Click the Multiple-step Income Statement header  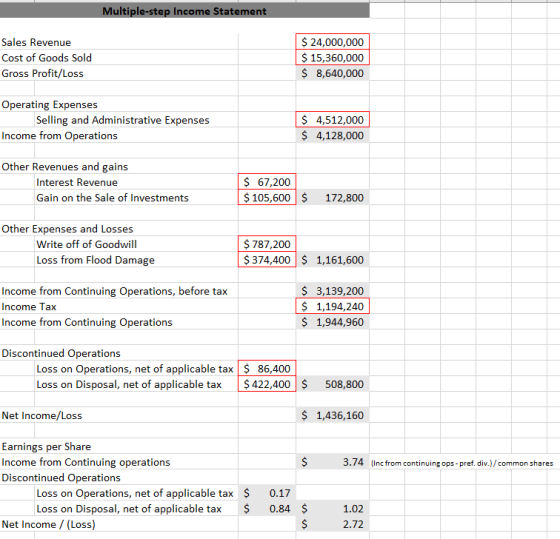184,11
